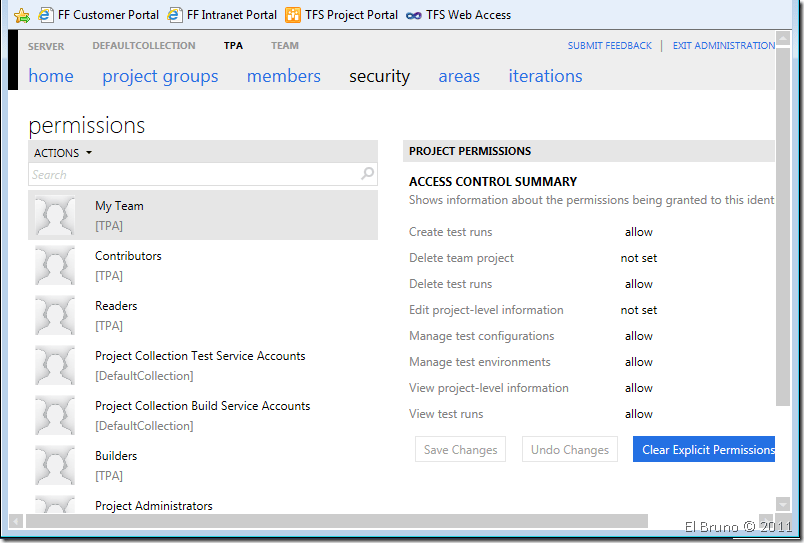Click the Exit Administration link
Screen dimensions: 804x543
click(x=723, y=46)
